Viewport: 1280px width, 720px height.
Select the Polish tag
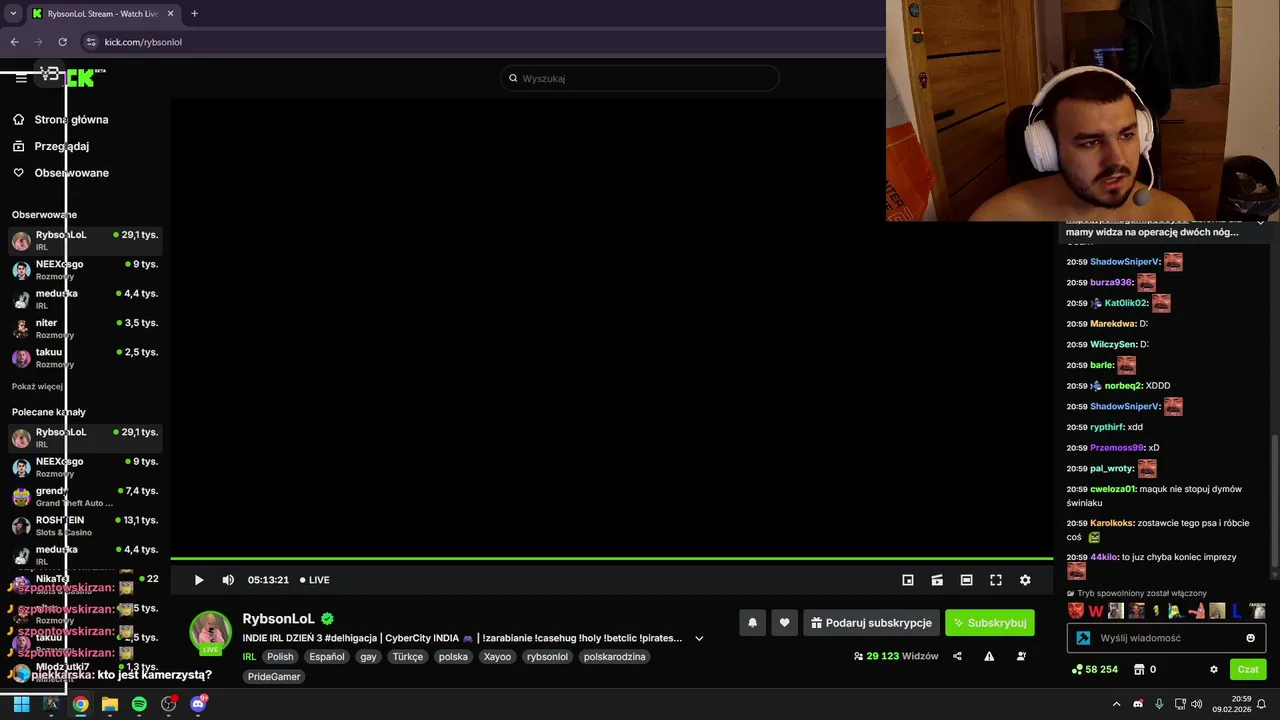point(280,657)
